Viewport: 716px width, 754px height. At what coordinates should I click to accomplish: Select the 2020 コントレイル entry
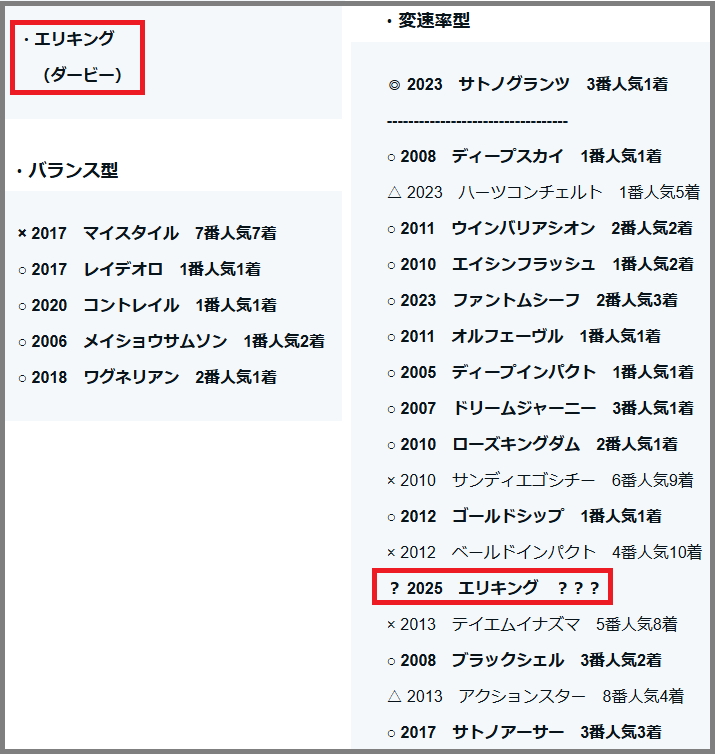[147, 305]
